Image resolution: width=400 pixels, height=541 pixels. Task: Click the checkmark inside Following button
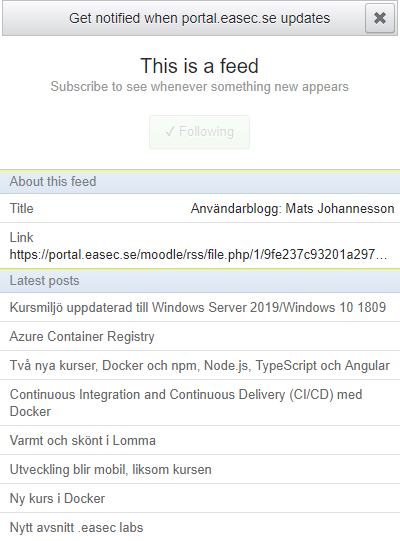click(169, 132)
